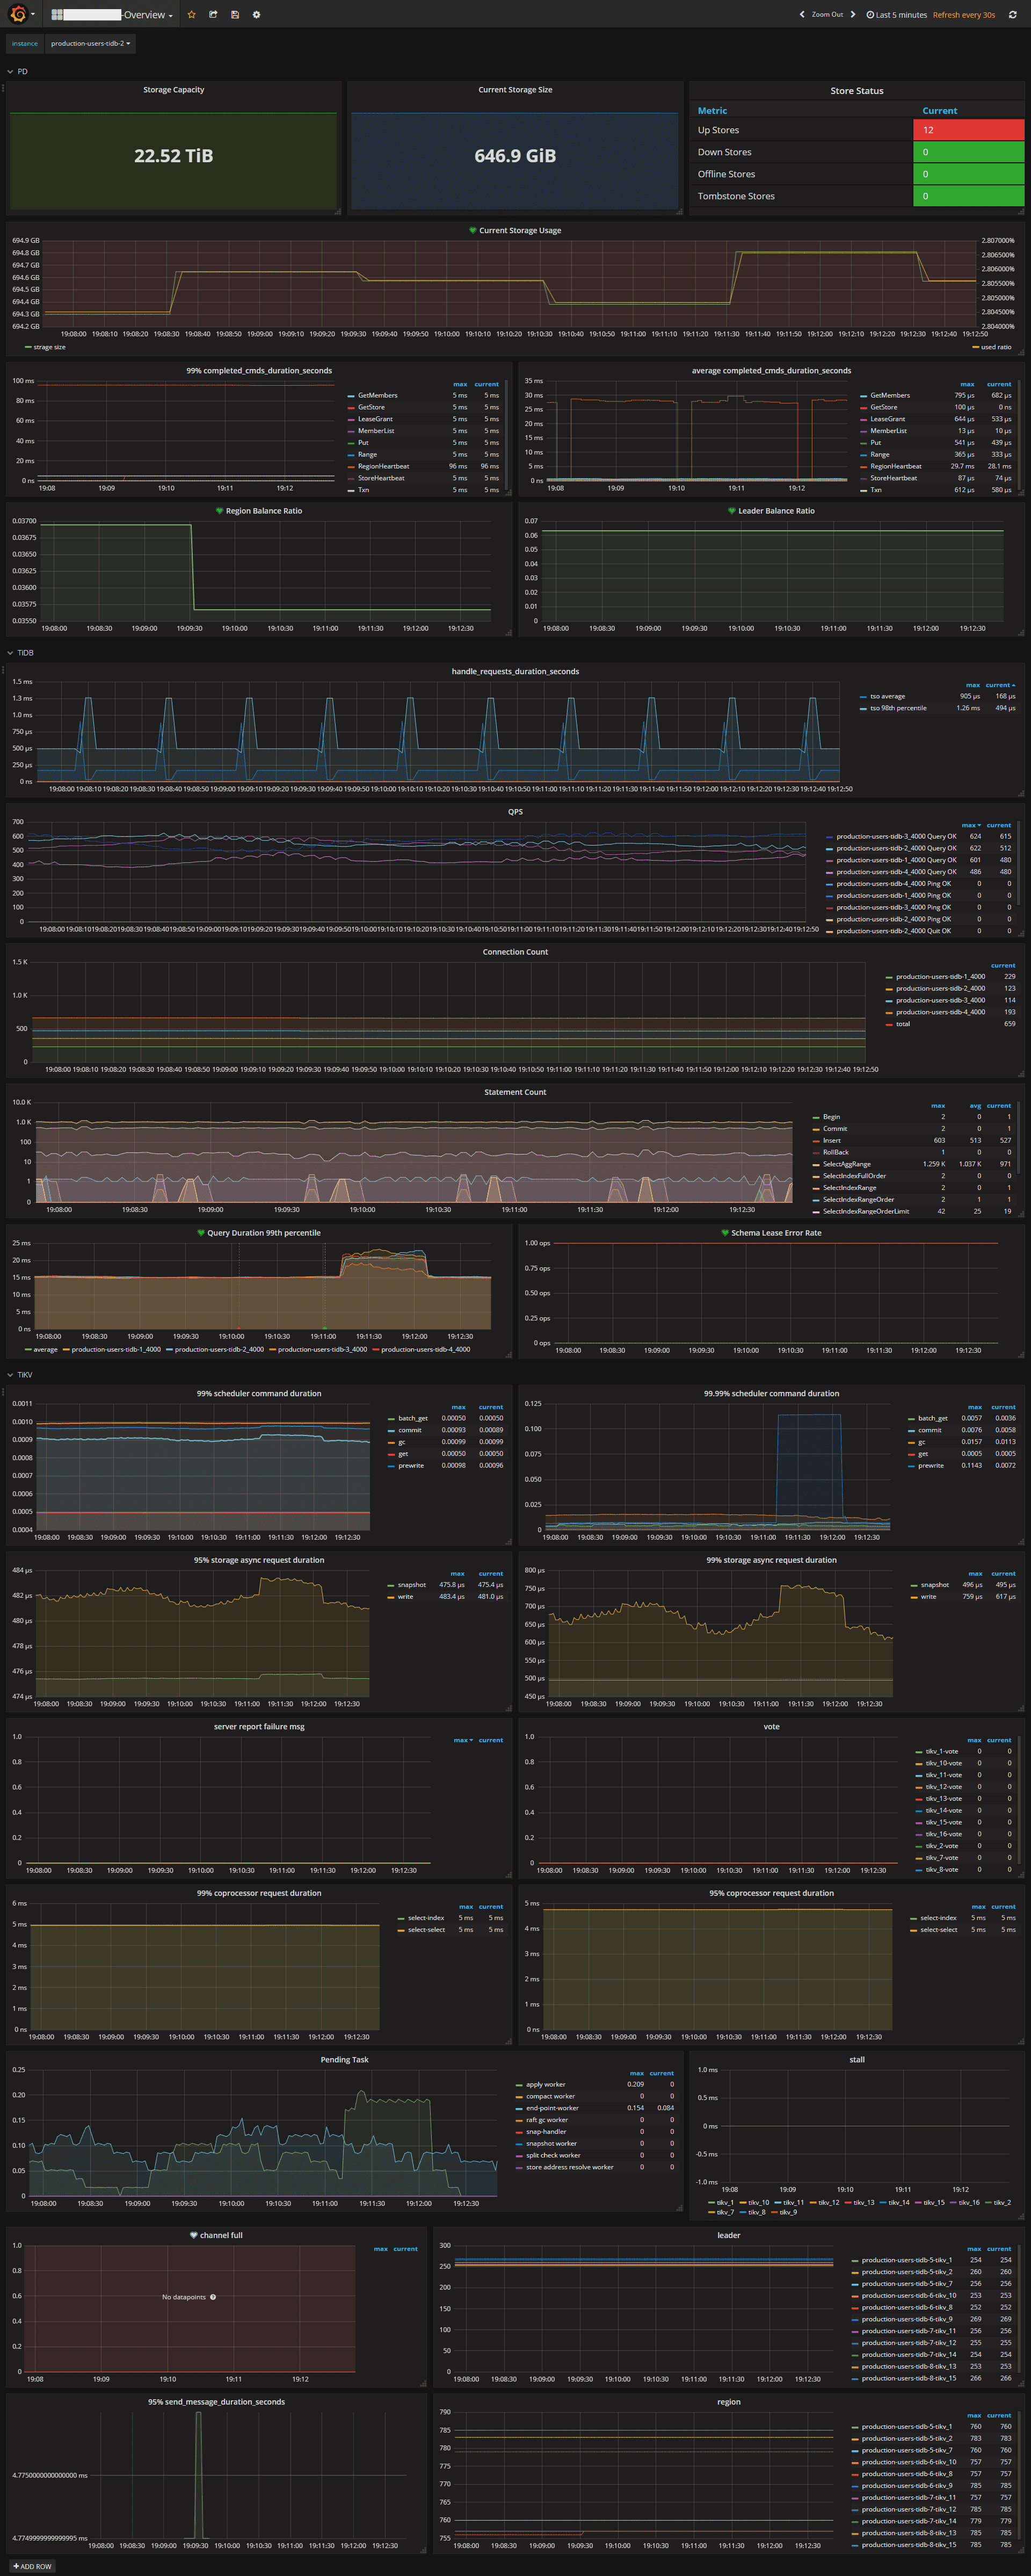Image resolution: width=1031 pixels, height=2576 pixels.
Task: Toggle prewrite series in 99% scheduler legend
Action: pos(411,1466)
